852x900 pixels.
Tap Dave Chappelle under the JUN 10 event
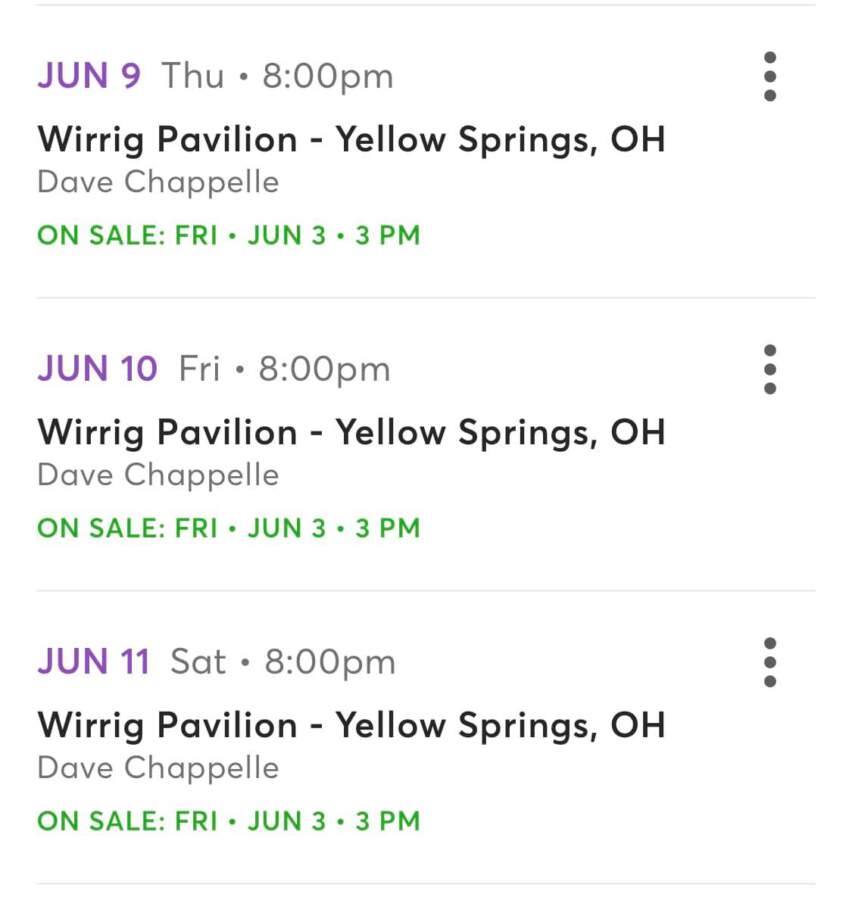[x=158, y=475]
